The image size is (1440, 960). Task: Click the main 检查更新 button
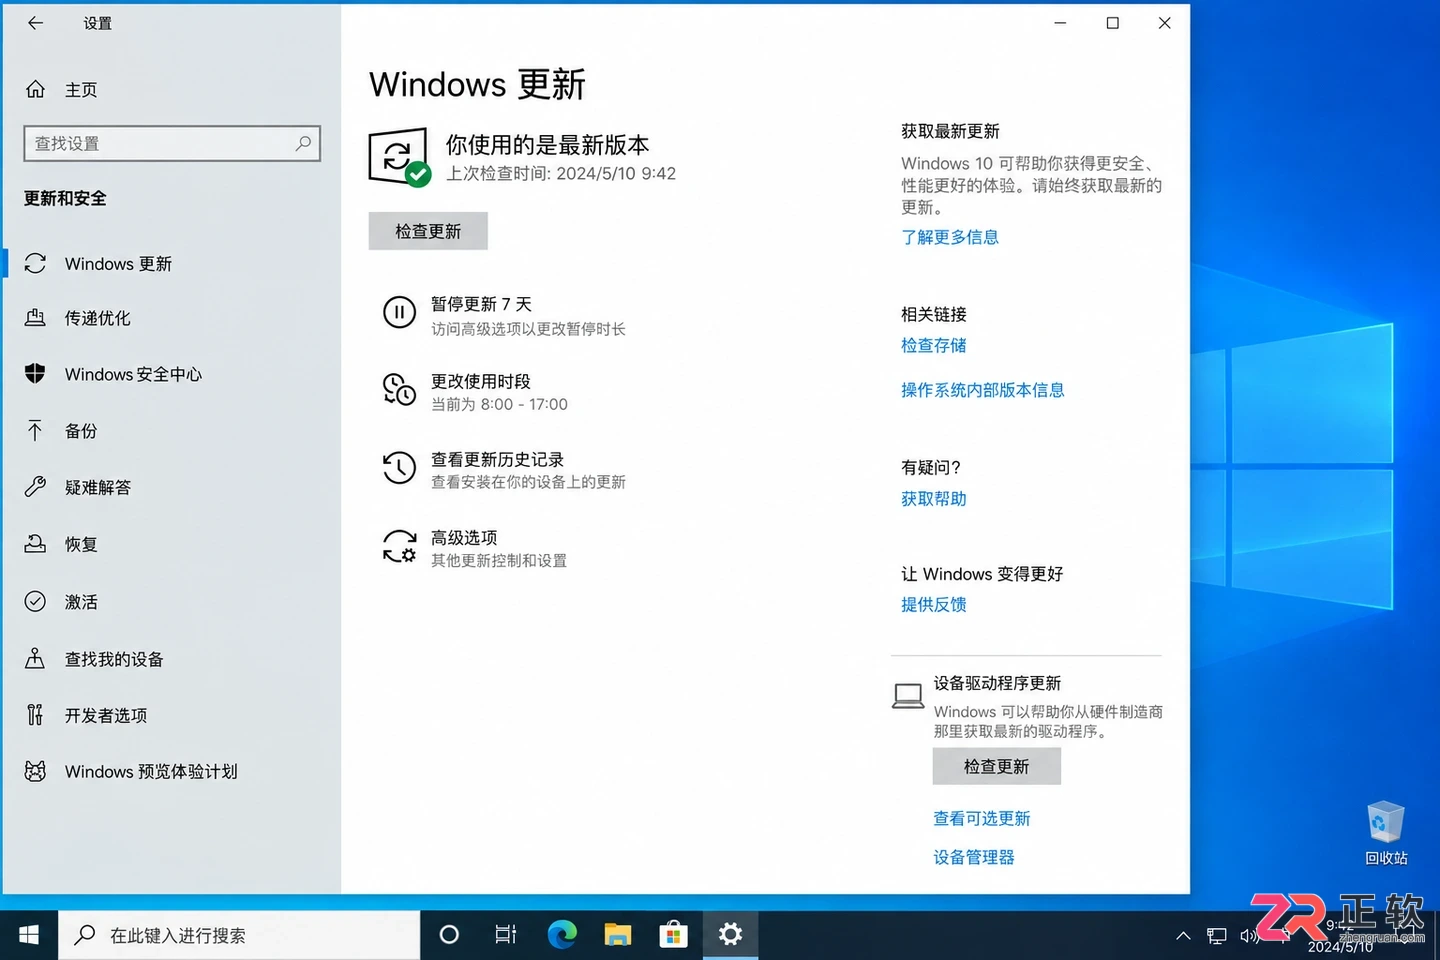(428, 231)
